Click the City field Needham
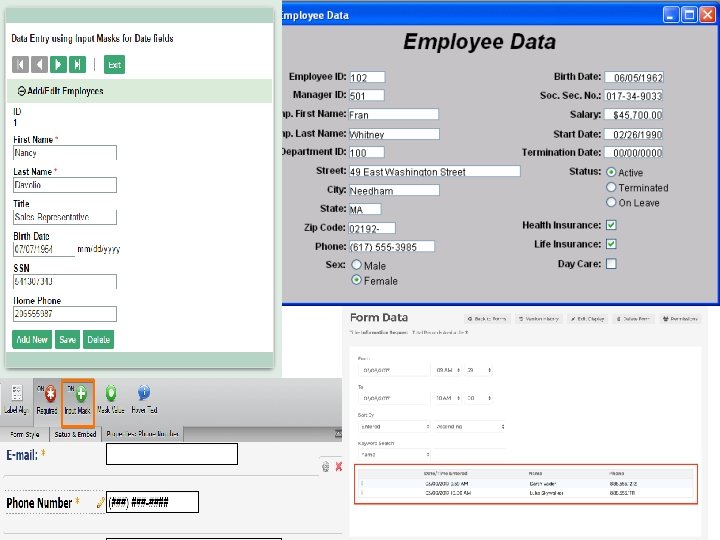Screen dimensions: 720x540 394,190
